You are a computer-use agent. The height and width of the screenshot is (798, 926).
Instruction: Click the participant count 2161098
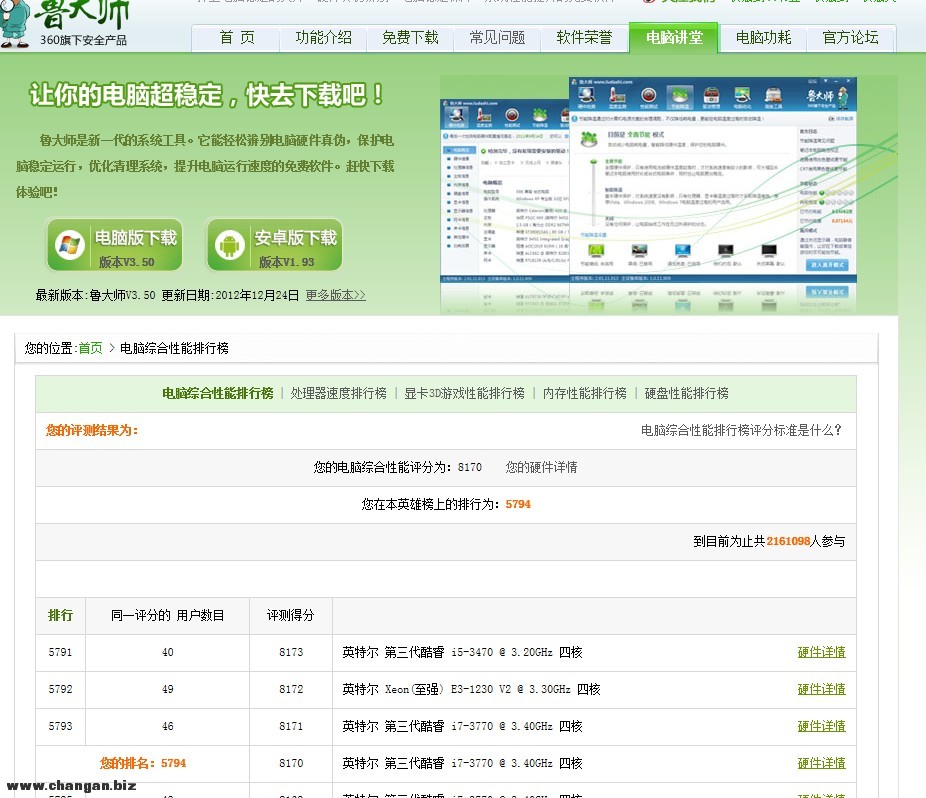click(x=788, y=541)
